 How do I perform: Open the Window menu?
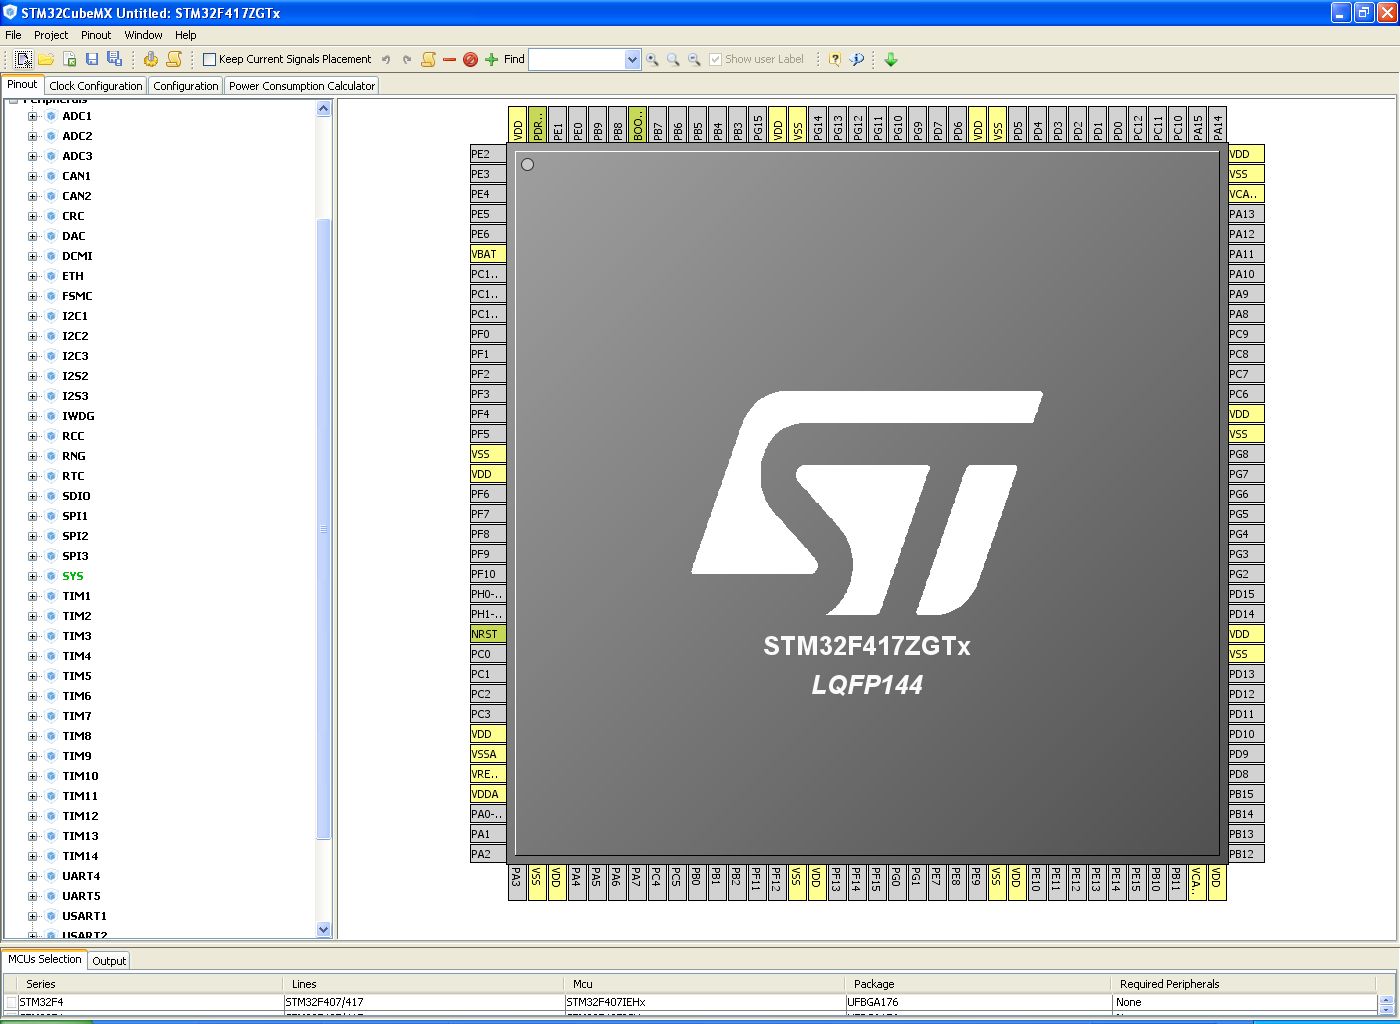pyautogui.click(x=144, y=35)
